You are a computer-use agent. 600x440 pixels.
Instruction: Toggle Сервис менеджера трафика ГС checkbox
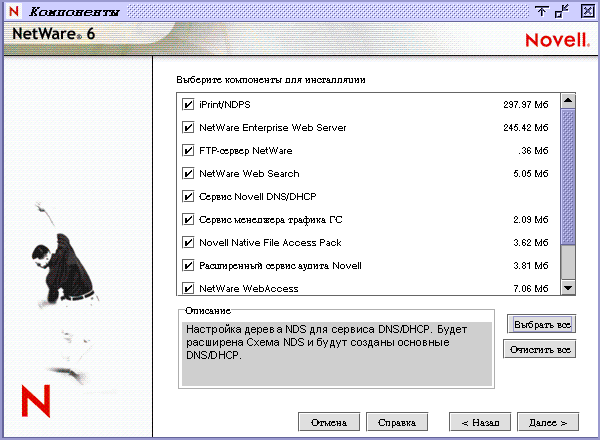pos(188,220)
